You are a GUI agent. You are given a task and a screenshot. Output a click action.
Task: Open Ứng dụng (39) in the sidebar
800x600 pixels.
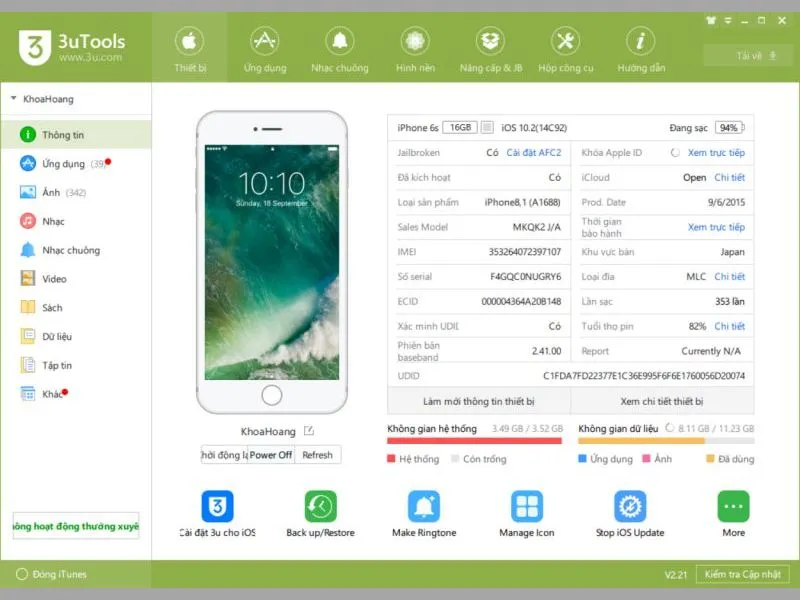click(76, 164)
